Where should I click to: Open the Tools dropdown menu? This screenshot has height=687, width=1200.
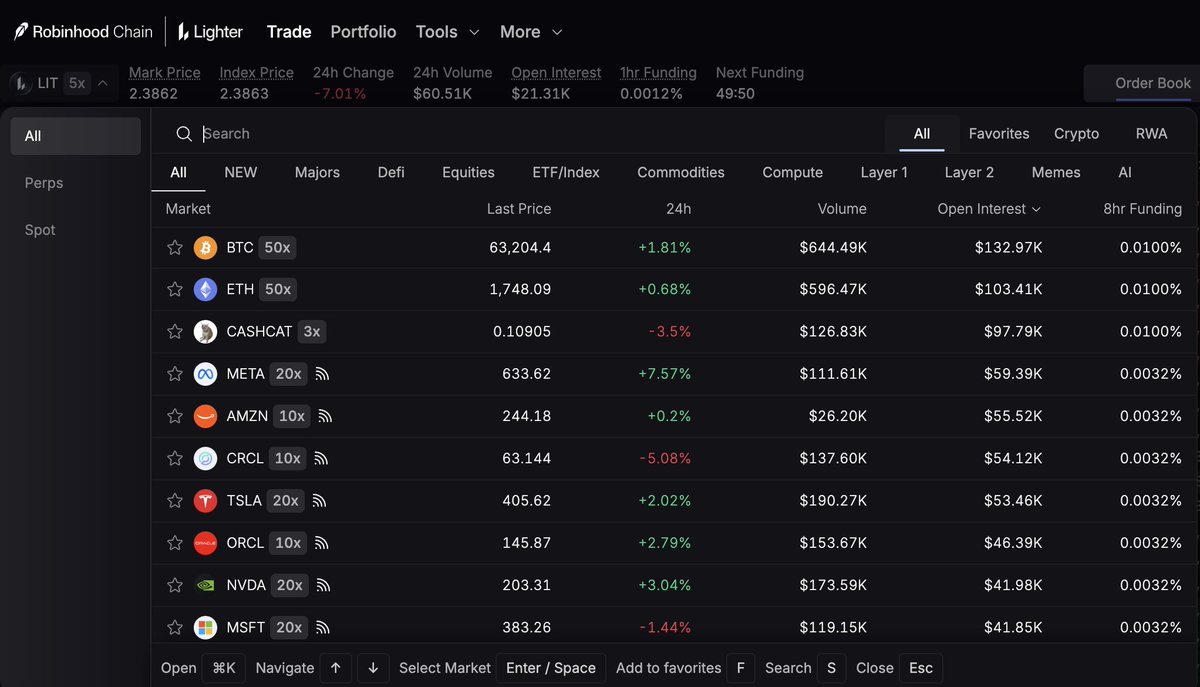tap(448, 32)
